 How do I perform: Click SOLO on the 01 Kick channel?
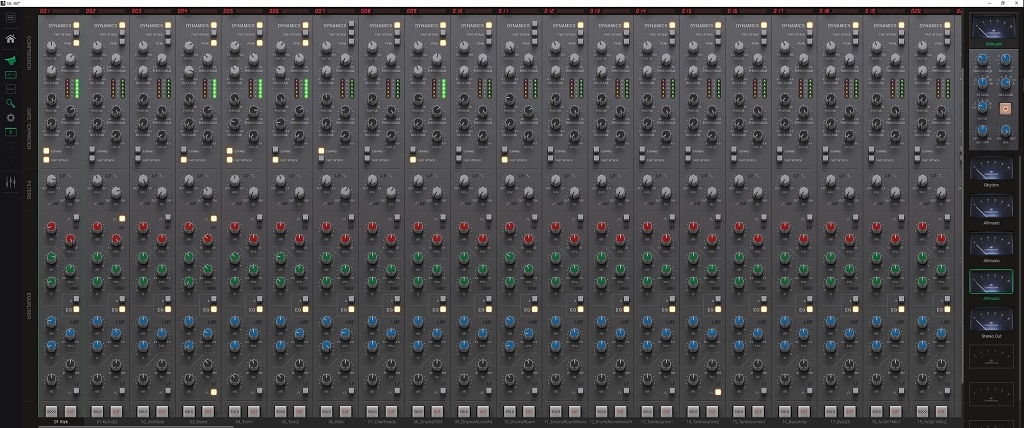pos(51,412)
